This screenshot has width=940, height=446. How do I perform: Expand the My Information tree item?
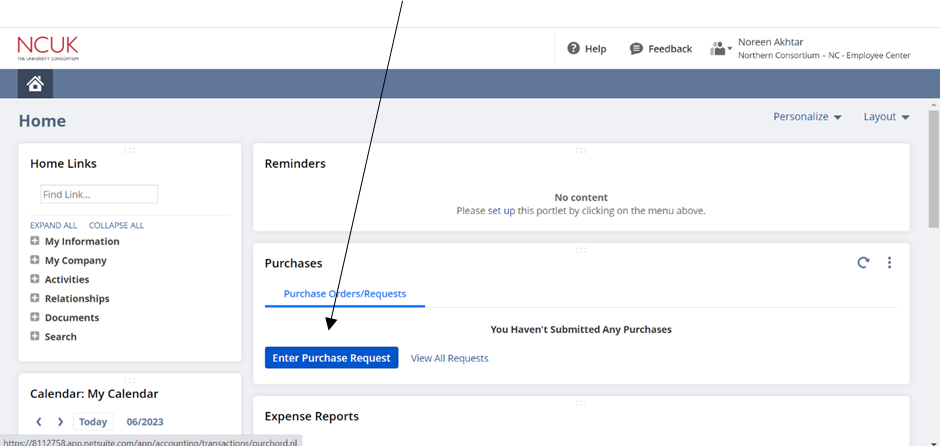point(35,241)
